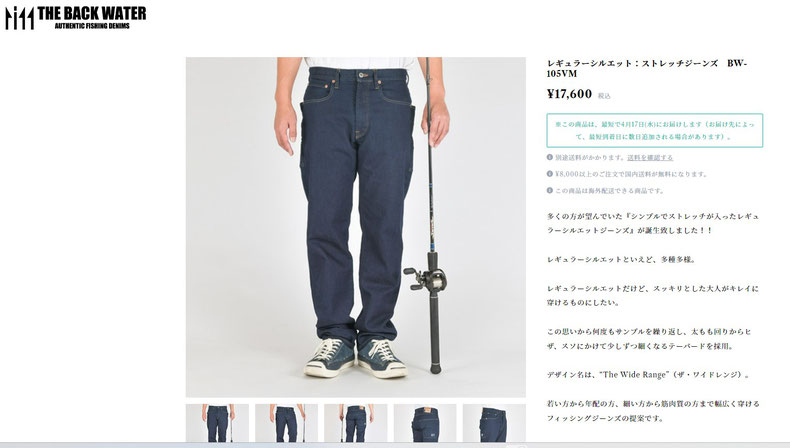Click product title ストレッチジーンズ BW-105VM
Screen dimensions: 790x448
pos(647,69)
